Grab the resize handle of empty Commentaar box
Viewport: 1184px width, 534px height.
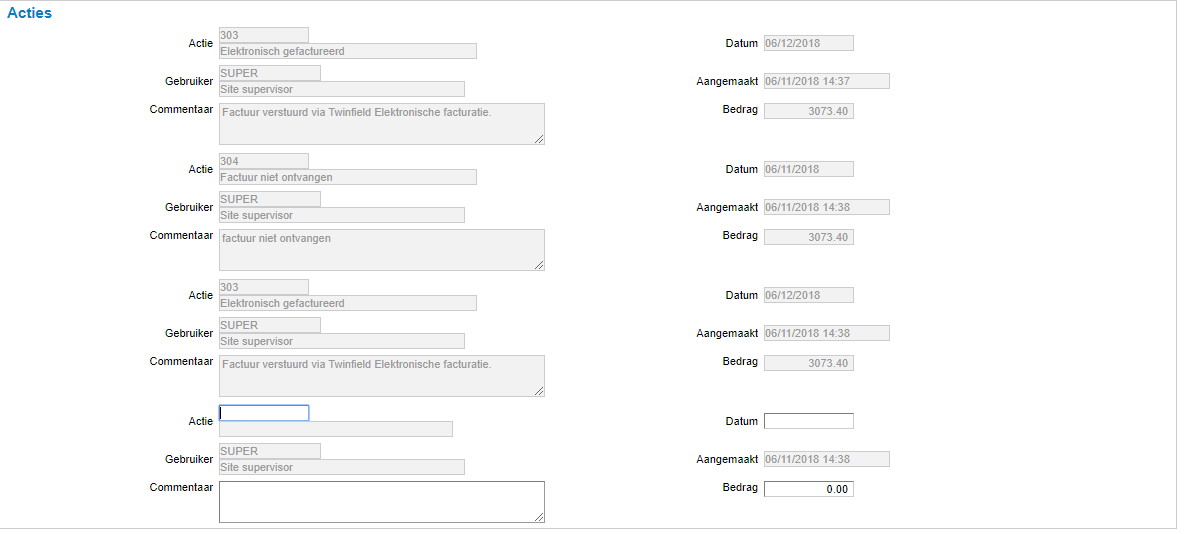(x=540, y=517)
